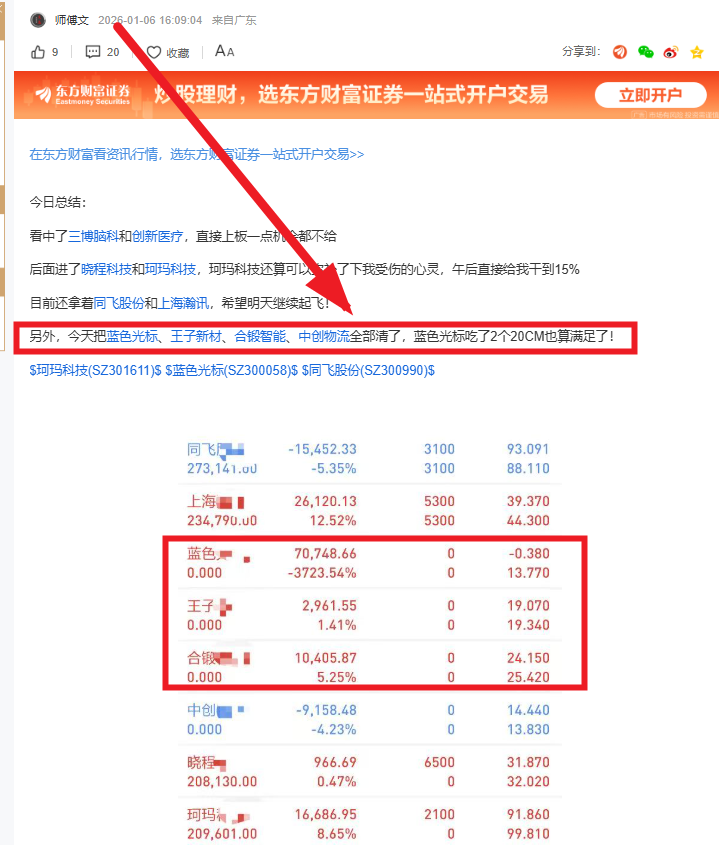Screen dimensions: 719x845
Task: Click the 44.300 current price
Action: 528,521
